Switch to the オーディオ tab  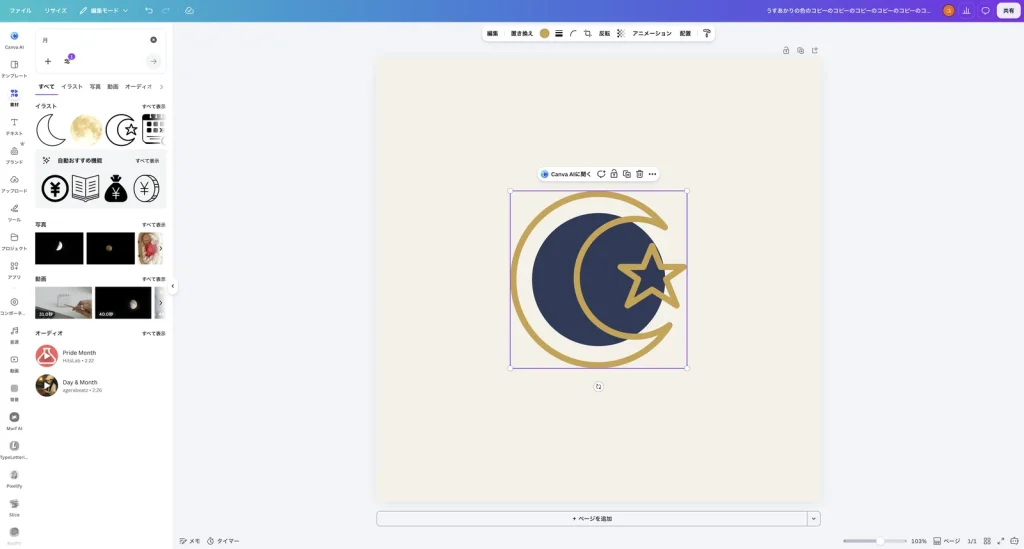coord(138,87)
